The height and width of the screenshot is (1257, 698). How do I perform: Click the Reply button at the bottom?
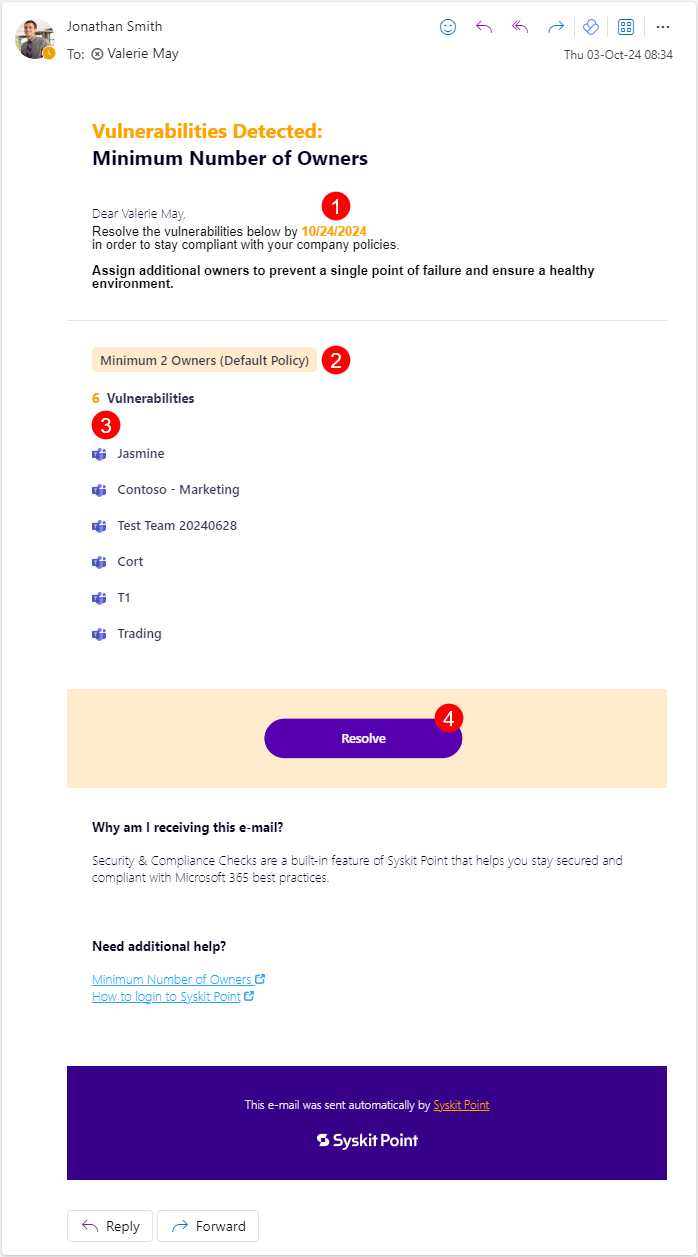pos(109,1225)
